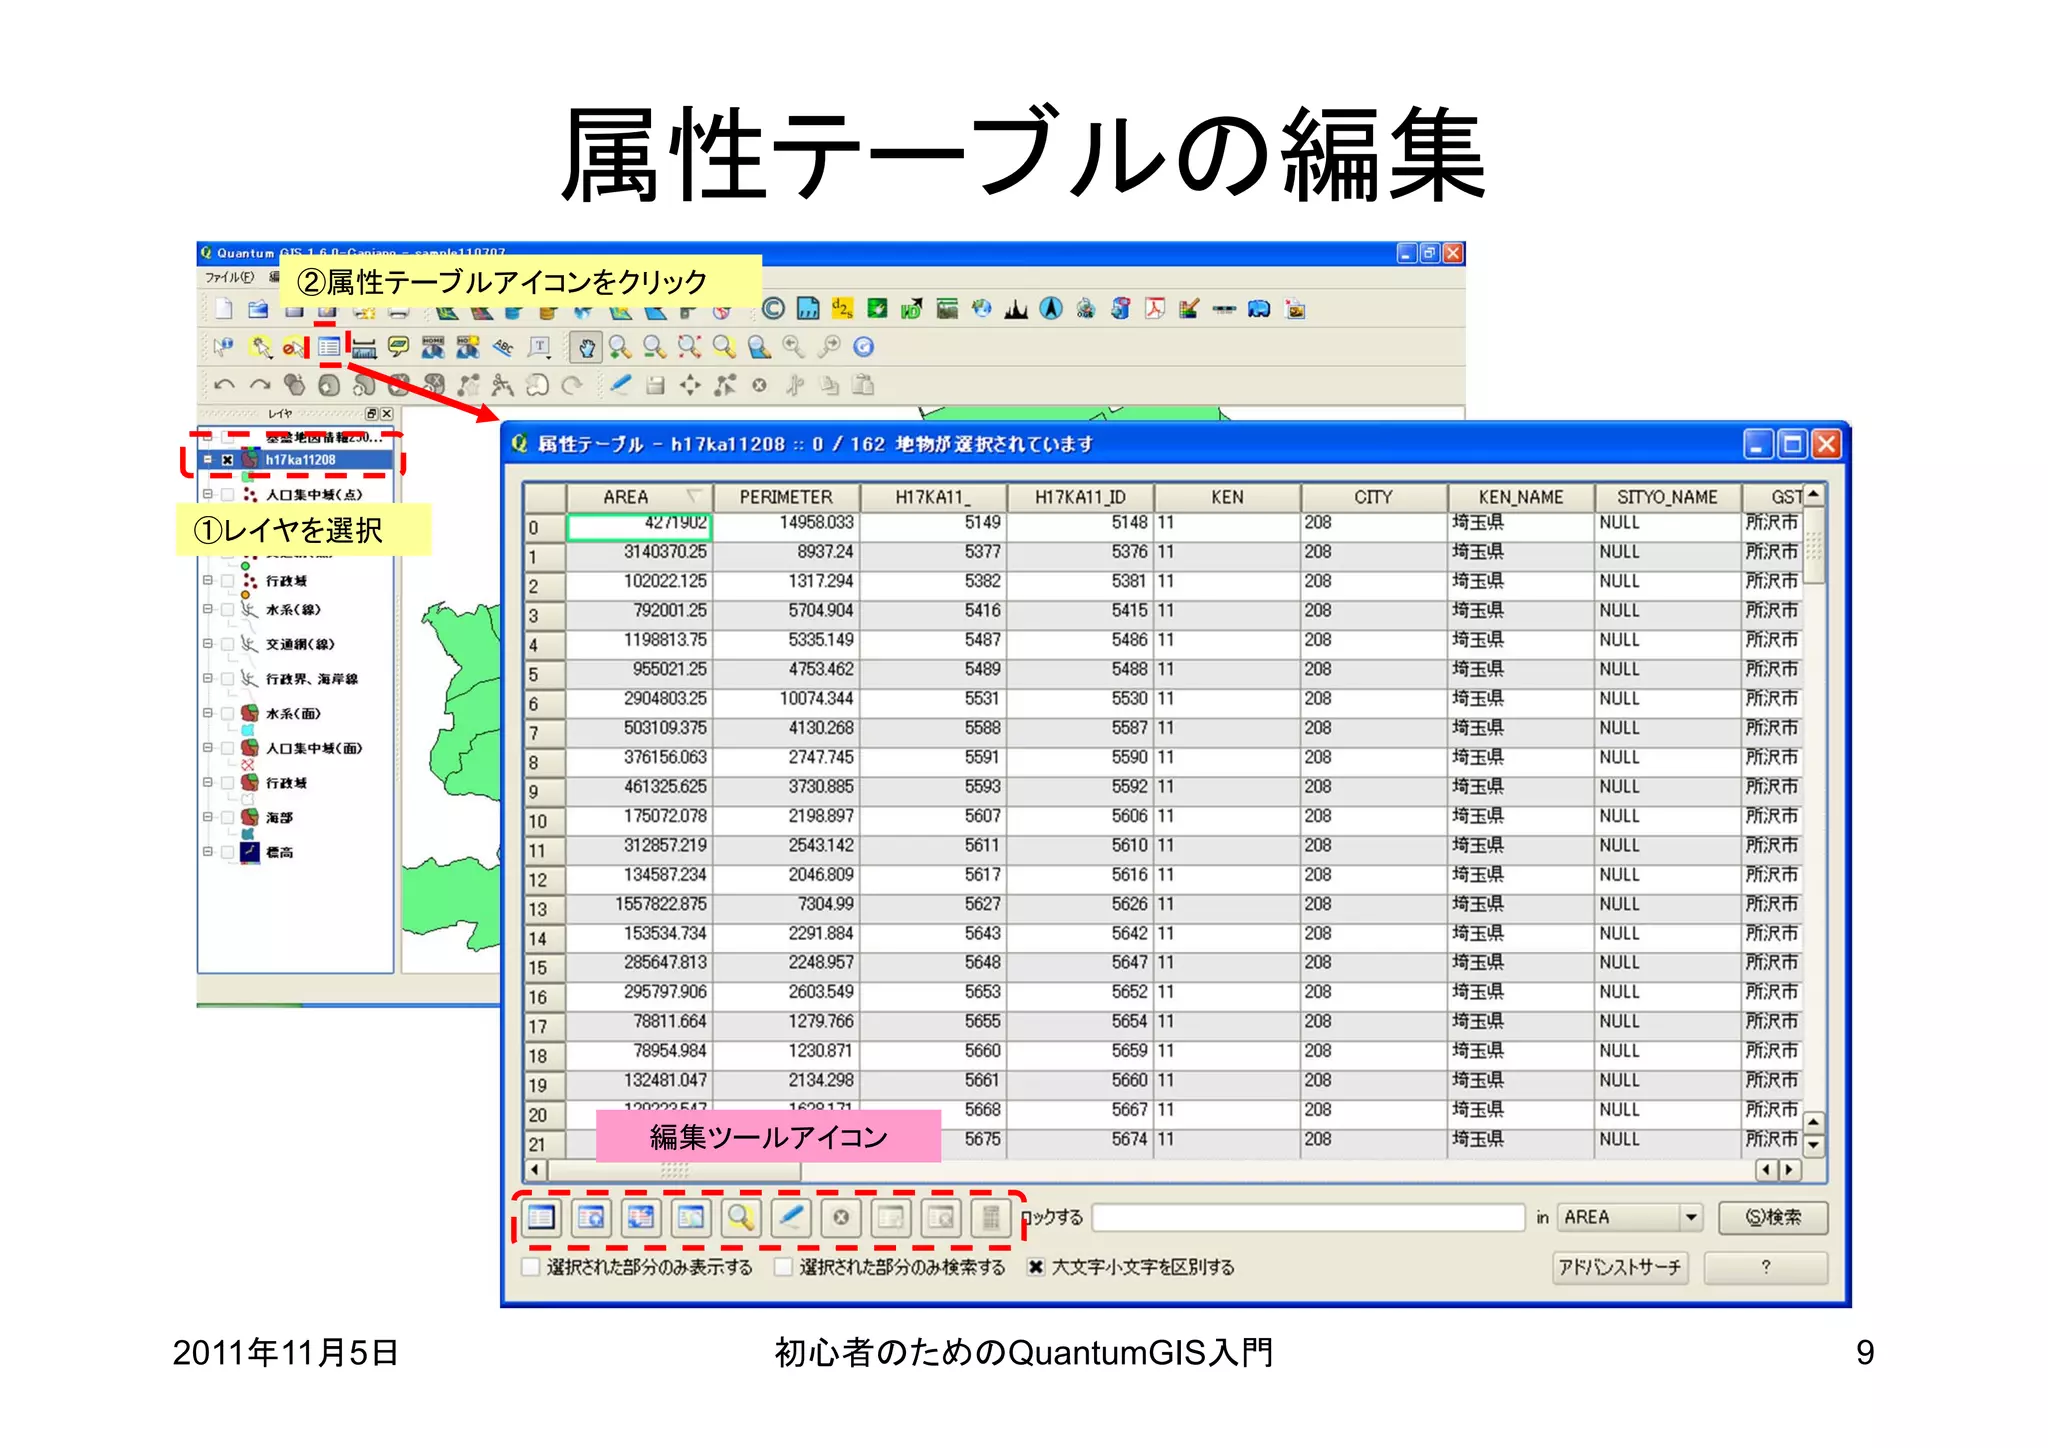2048x1448 pixels.
Task: Click the ? help button
Action: (1766, 1268)
